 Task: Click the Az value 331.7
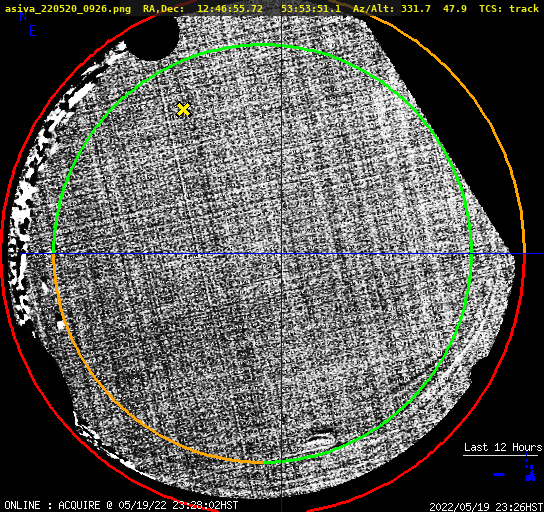pyautogui.click(x=416, y=9)
